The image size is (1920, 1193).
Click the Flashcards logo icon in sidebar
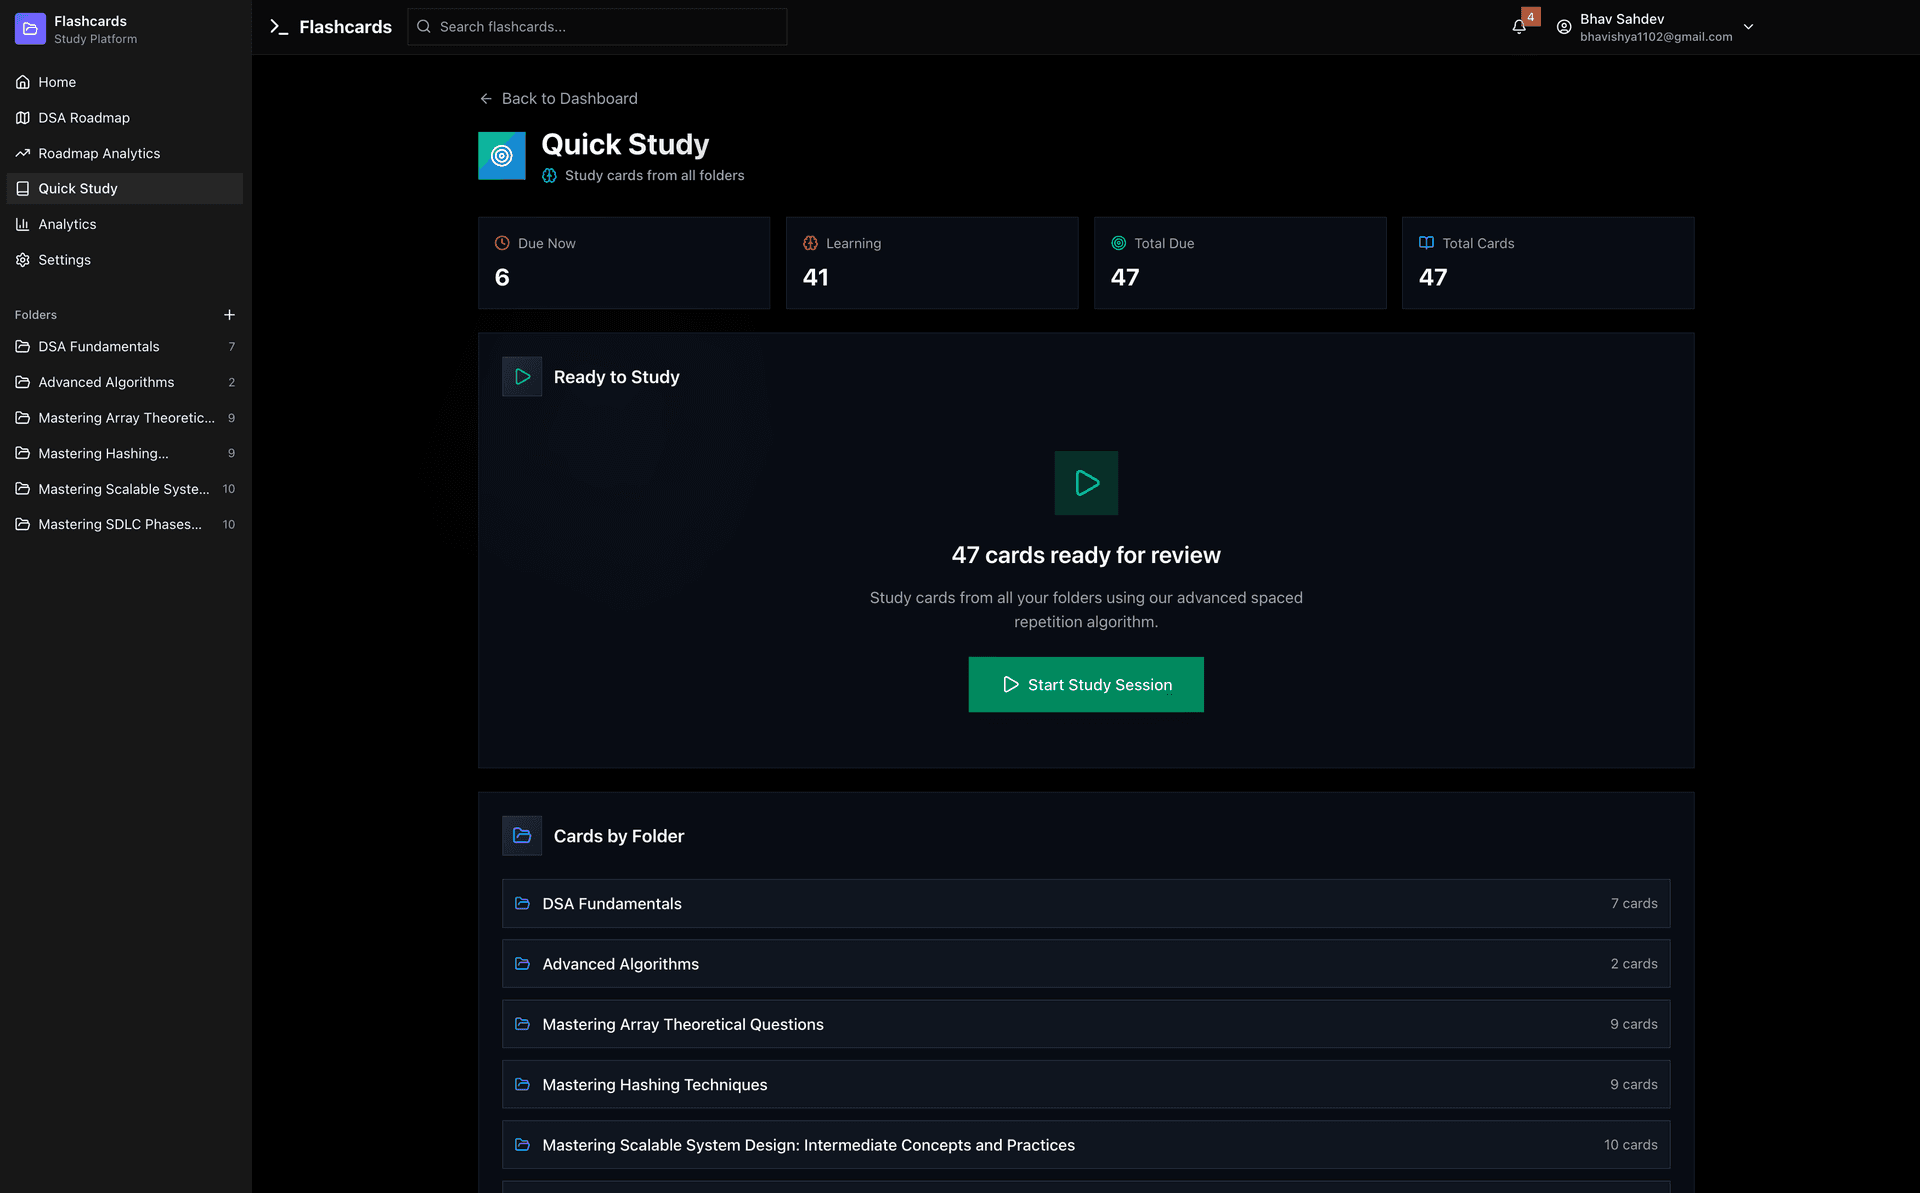click(30, 29)
